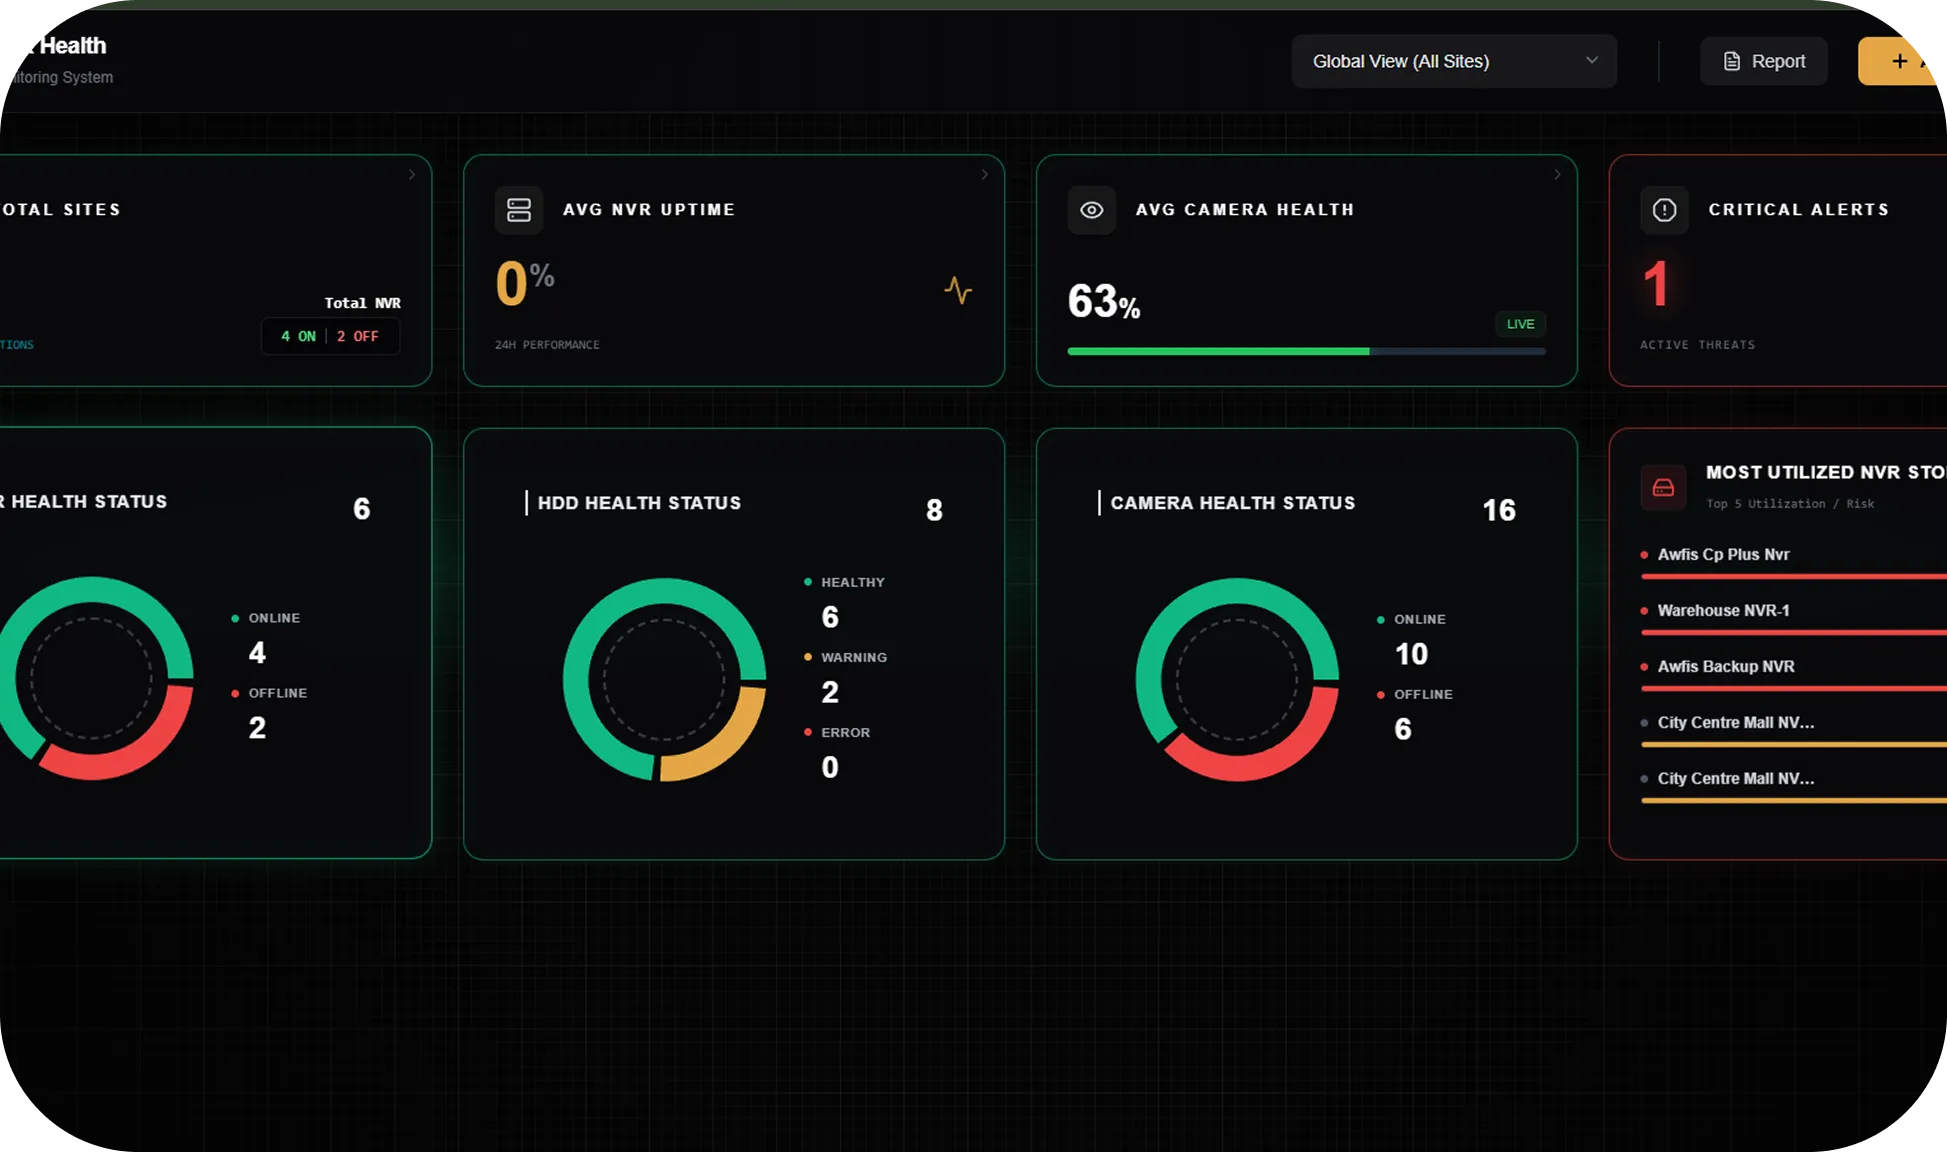Select the ONLINE legend dot in Camera Health Status
Viewport: 1947px width, 1152px height.
point(1382,619)
